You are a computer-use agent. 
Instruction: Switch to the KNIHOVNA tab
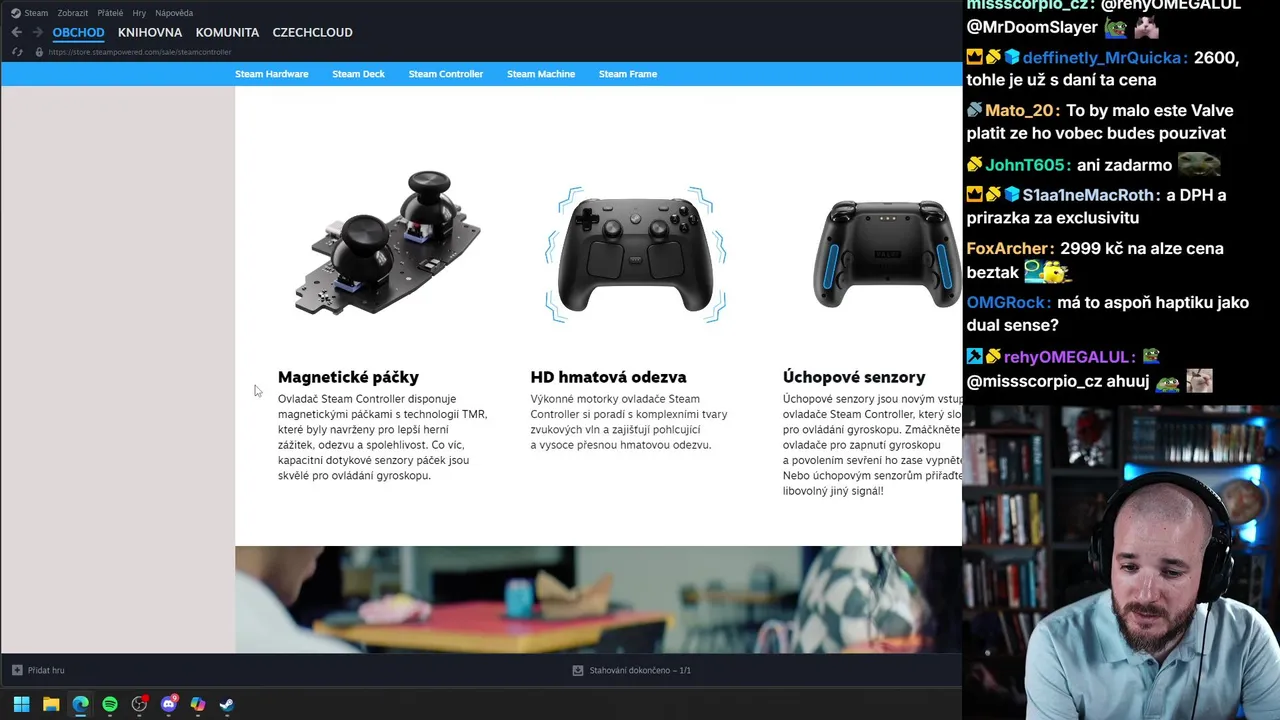[x=150, y=32]
